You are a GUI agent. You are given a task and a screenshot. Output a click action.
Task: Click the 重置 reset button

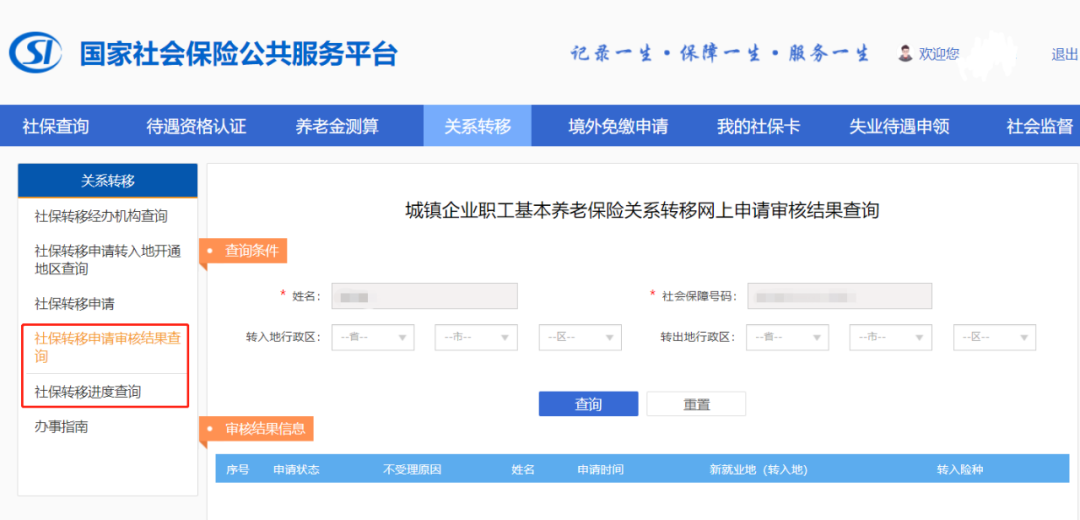[x=696, y=404]
